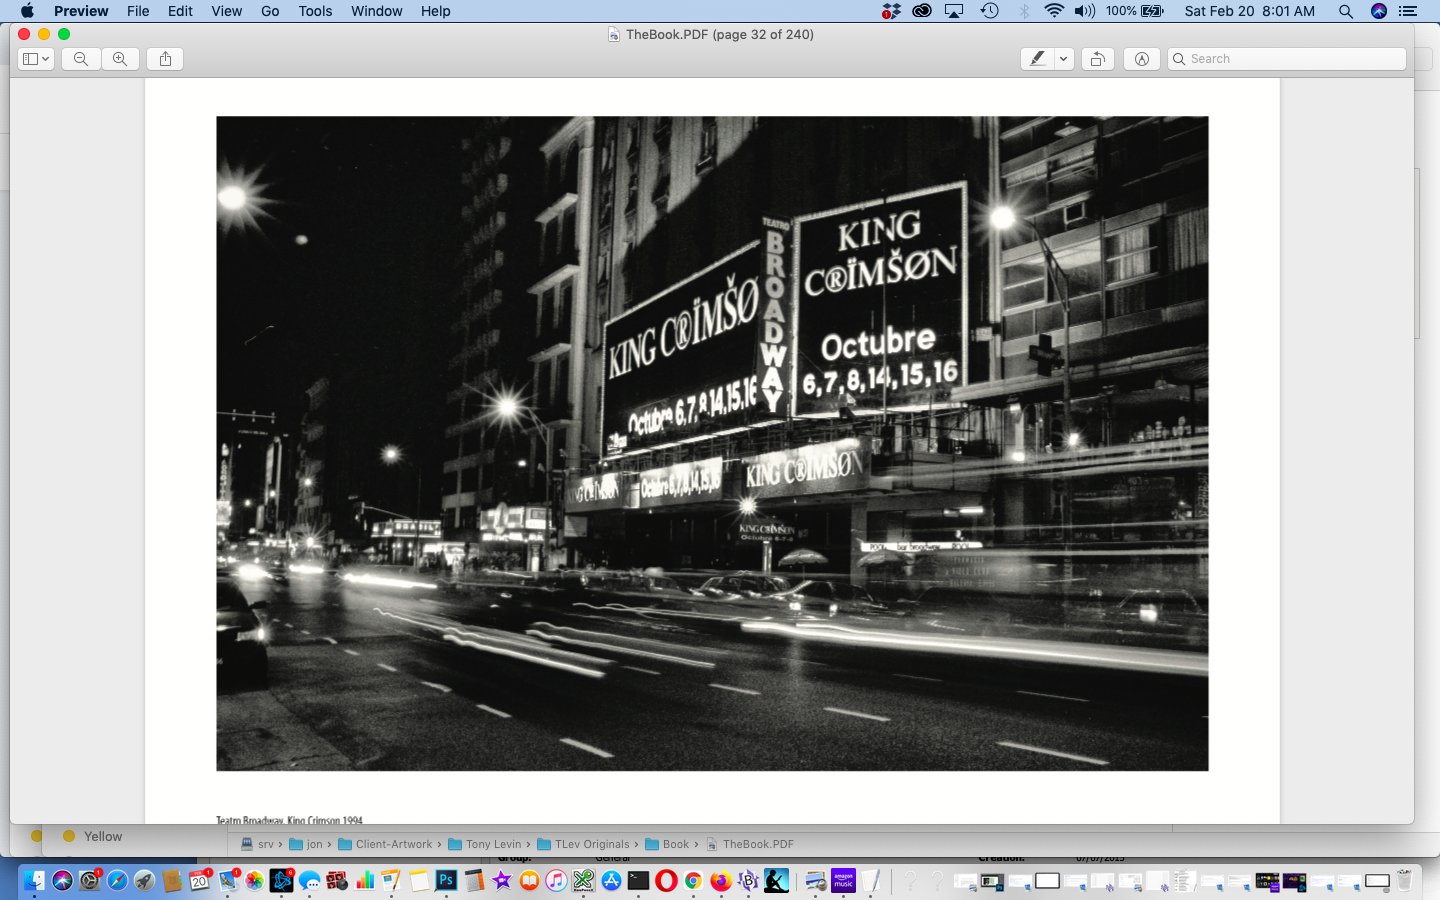Open the Go menu
Screen dimensions: 1440x900
click(x=270, y=11)
